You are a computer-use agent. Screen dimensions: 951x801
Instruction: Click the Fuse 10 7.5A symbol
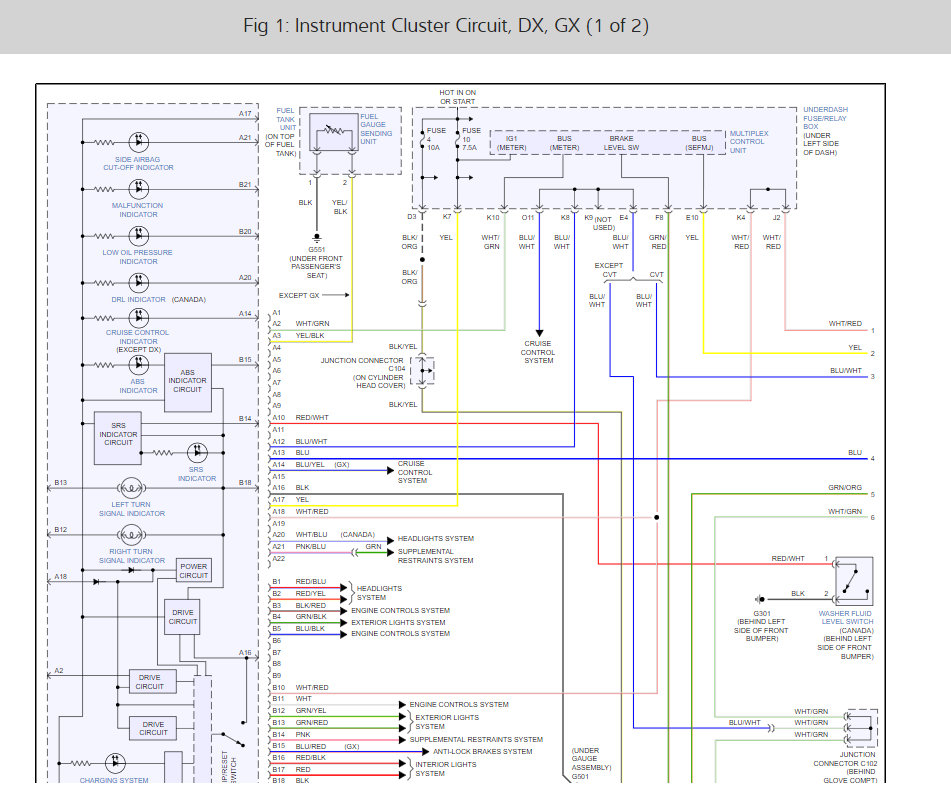pyautogui.click(x=457, y=141)
